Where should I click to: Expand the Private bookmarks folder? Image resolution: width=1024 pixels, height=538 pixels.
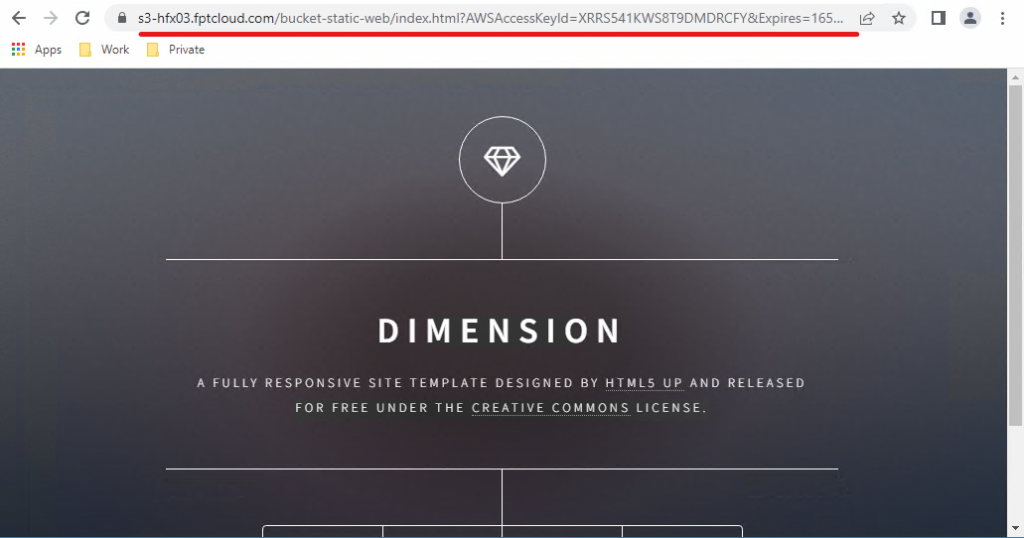coord(176,49)
